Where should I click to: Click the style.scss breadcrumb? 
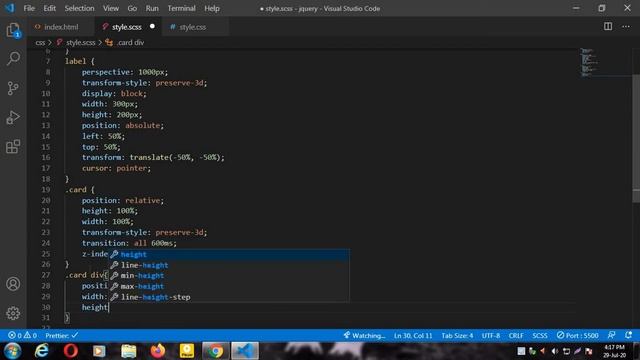click(80, 42)
